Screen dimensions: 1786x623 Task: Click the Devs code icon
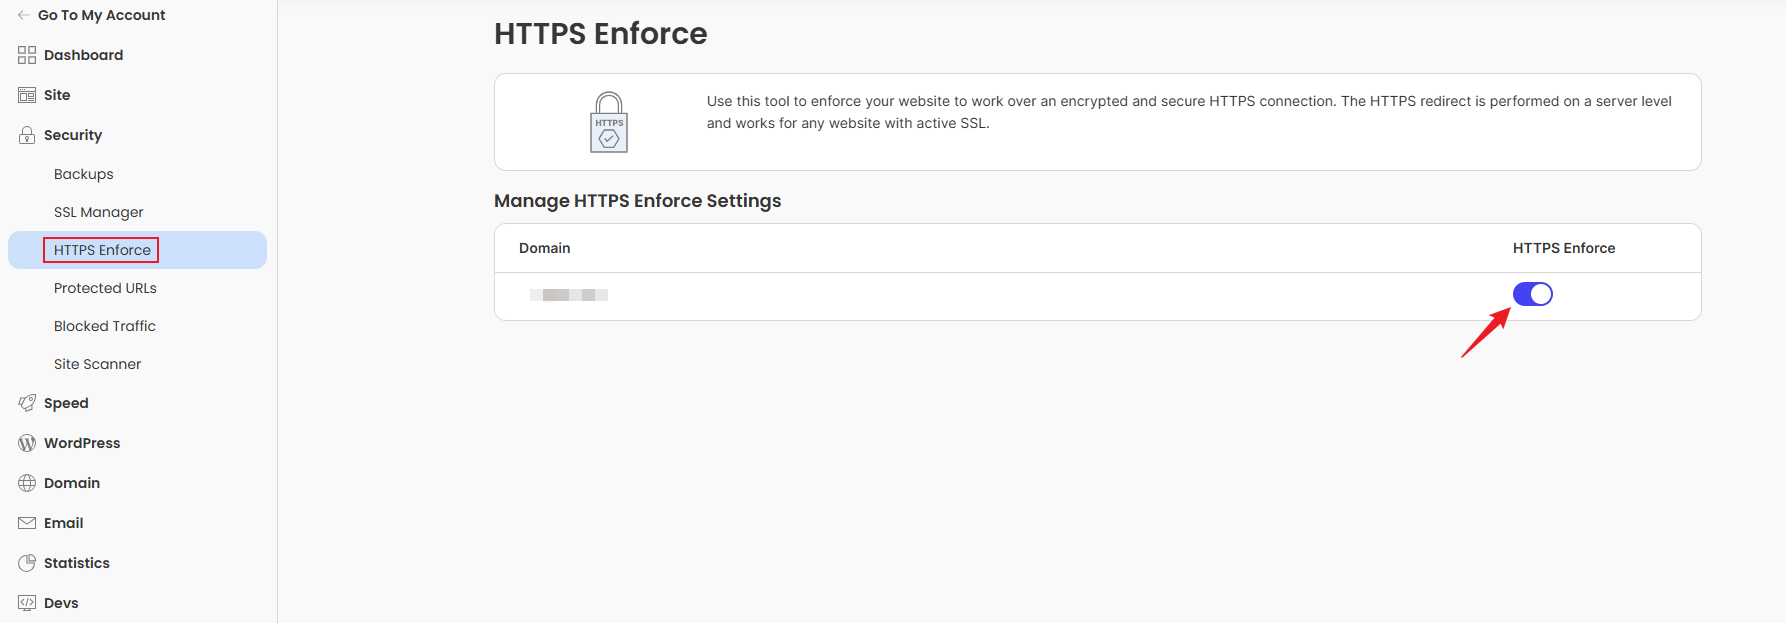click(27, 603)
